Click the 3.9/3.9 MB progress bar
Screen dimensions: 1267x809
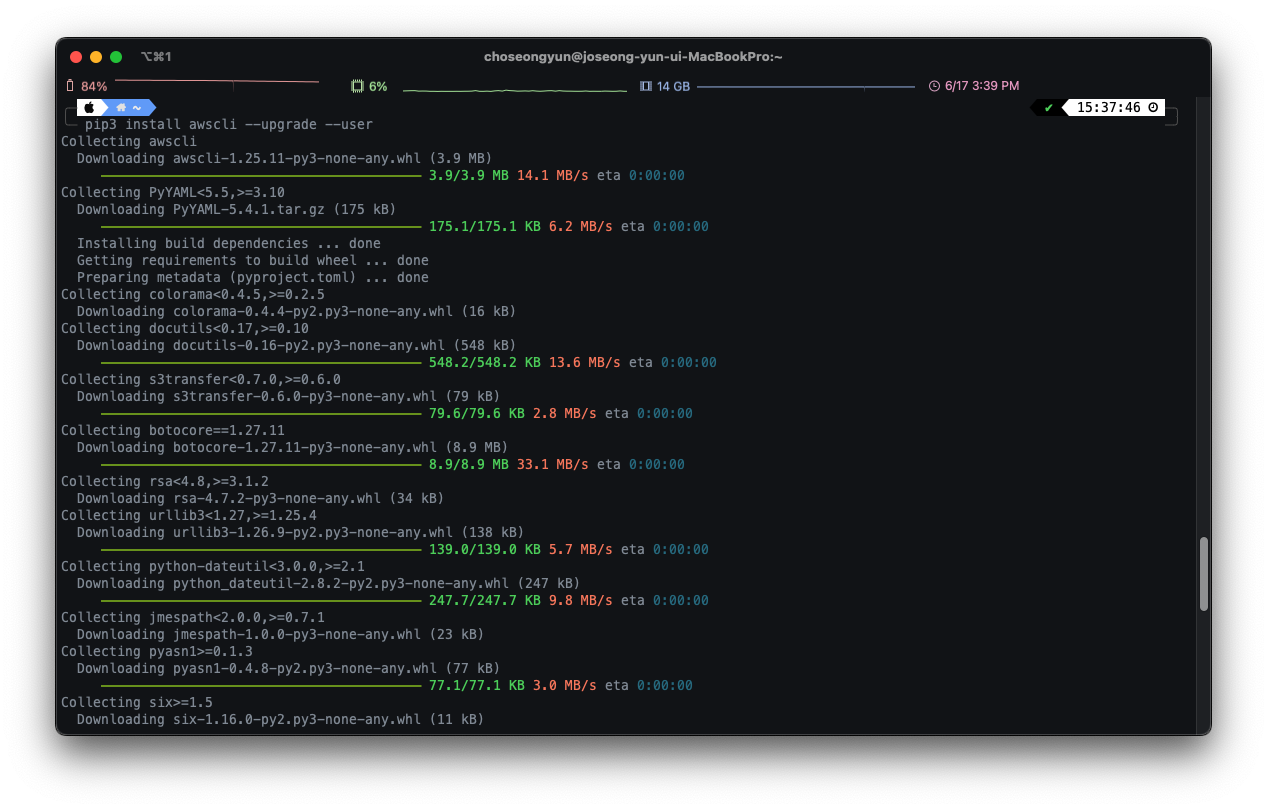point(261,175)
